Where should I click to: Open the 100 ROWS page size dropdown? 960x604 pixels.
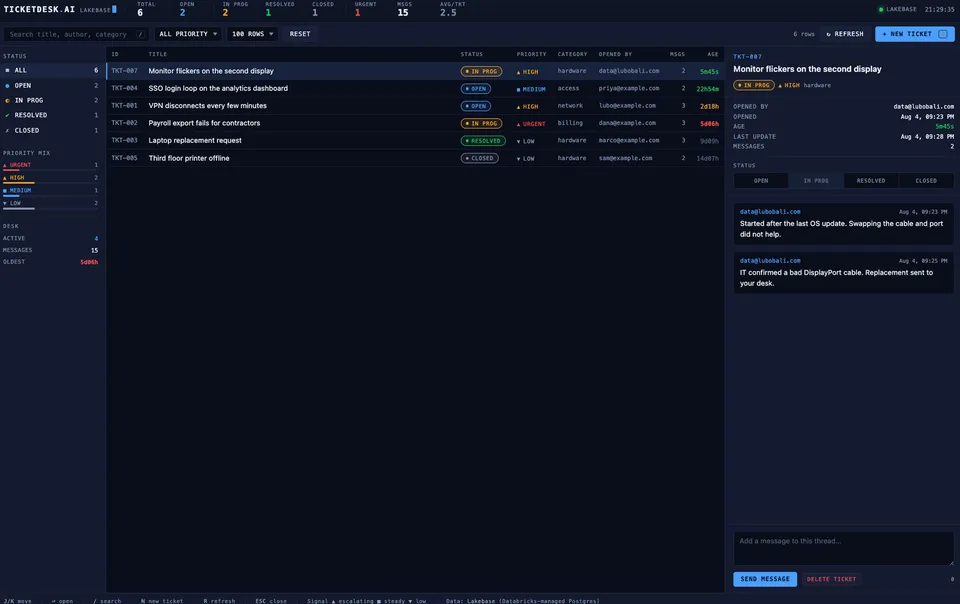252,34
